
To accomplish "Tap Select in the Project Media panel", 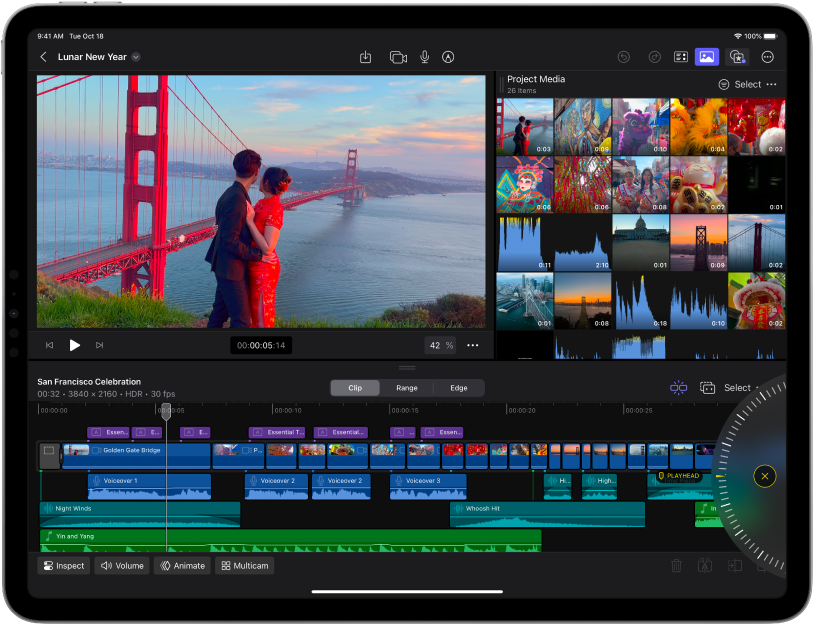I will [x=747, y=84].
